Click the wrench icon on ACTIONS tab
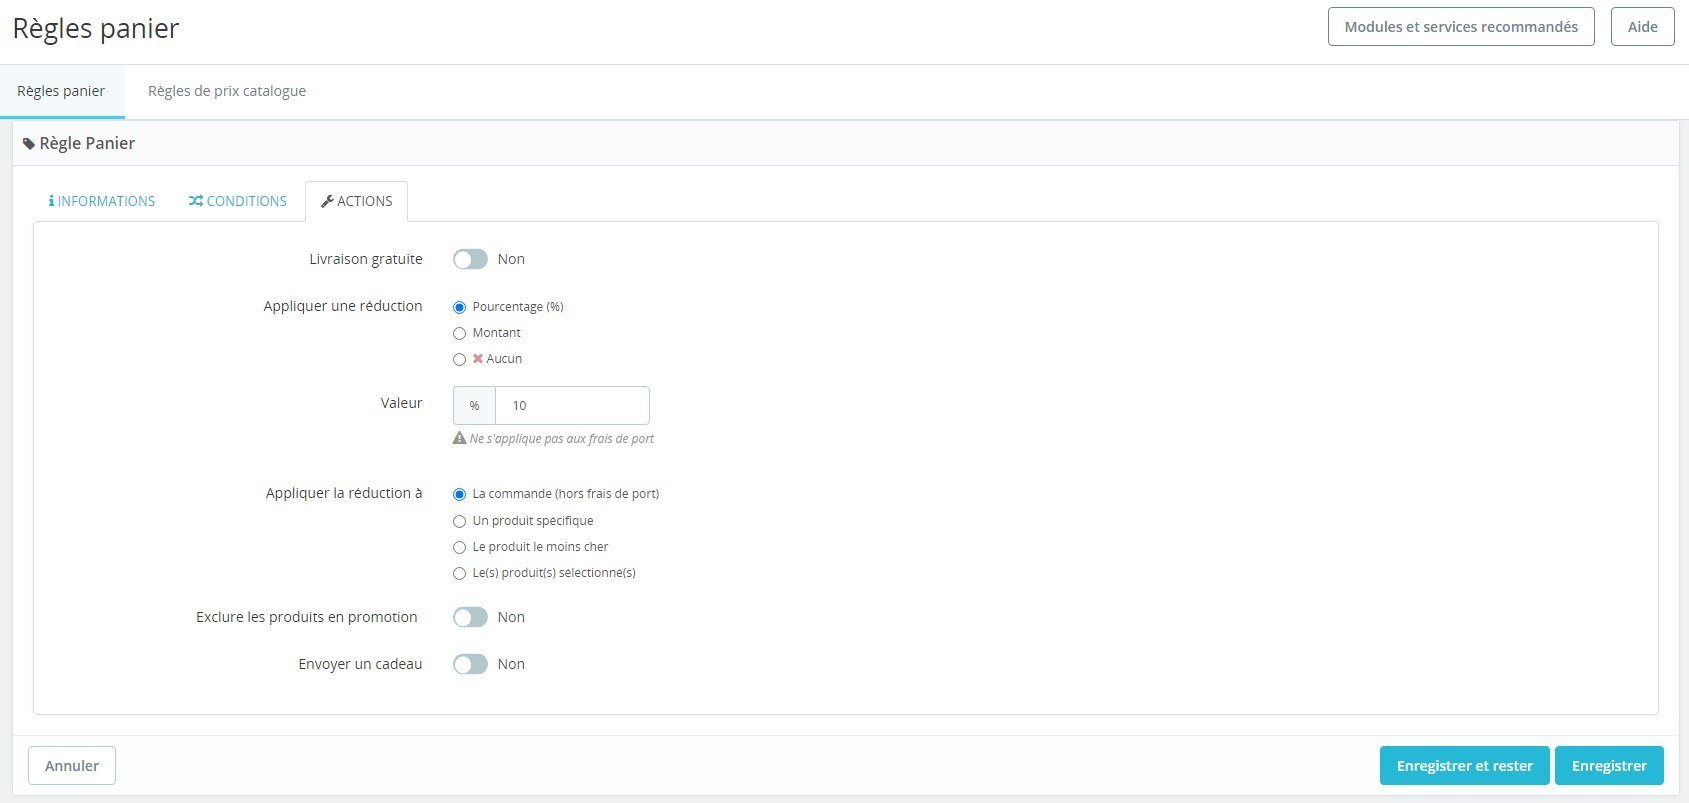The width and height of the screenshot is (1689, 803). coord(327,201)
